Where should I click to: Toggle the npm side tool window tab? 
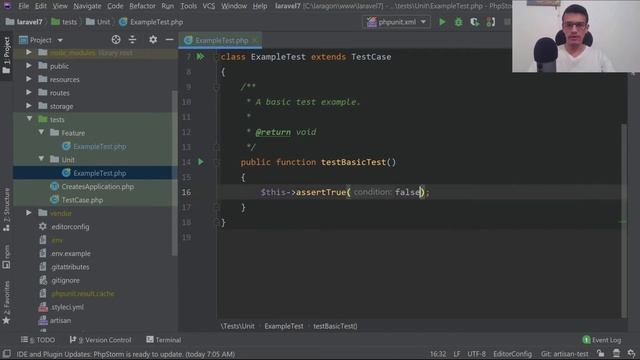click(7, 257)
